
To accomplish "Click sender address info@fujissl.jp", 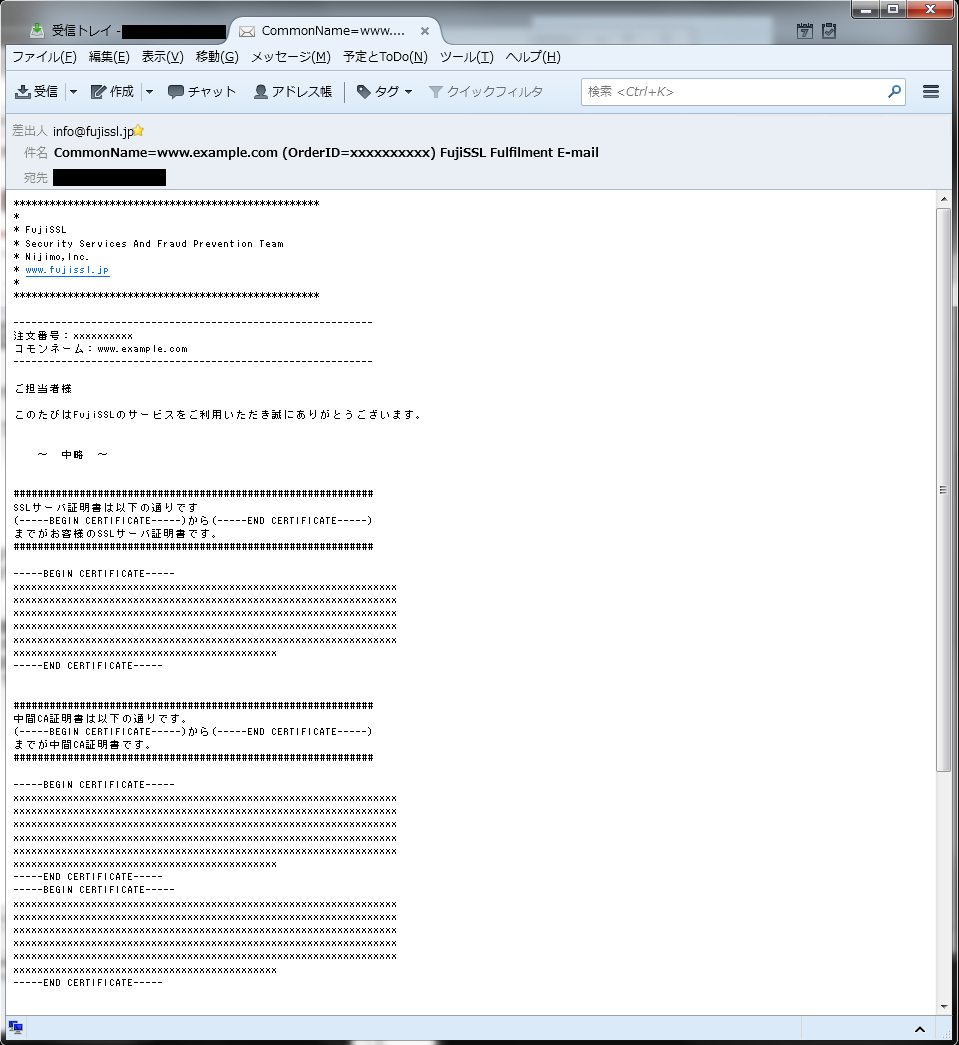I will coord(93,131).
